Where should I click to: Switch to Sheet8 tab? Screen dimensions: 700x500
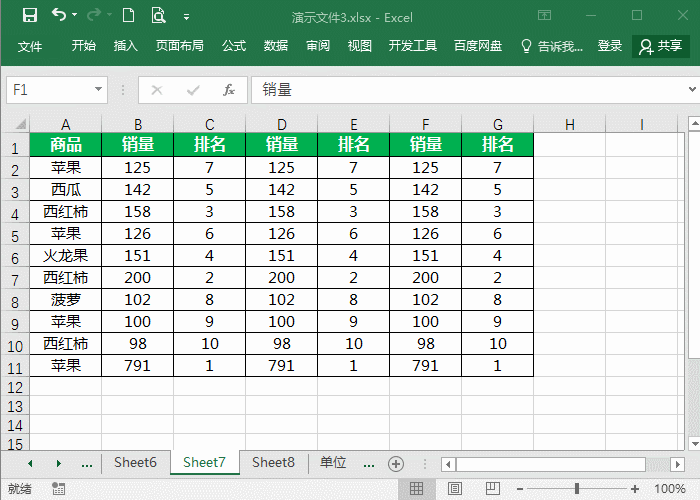coord(273,462)
